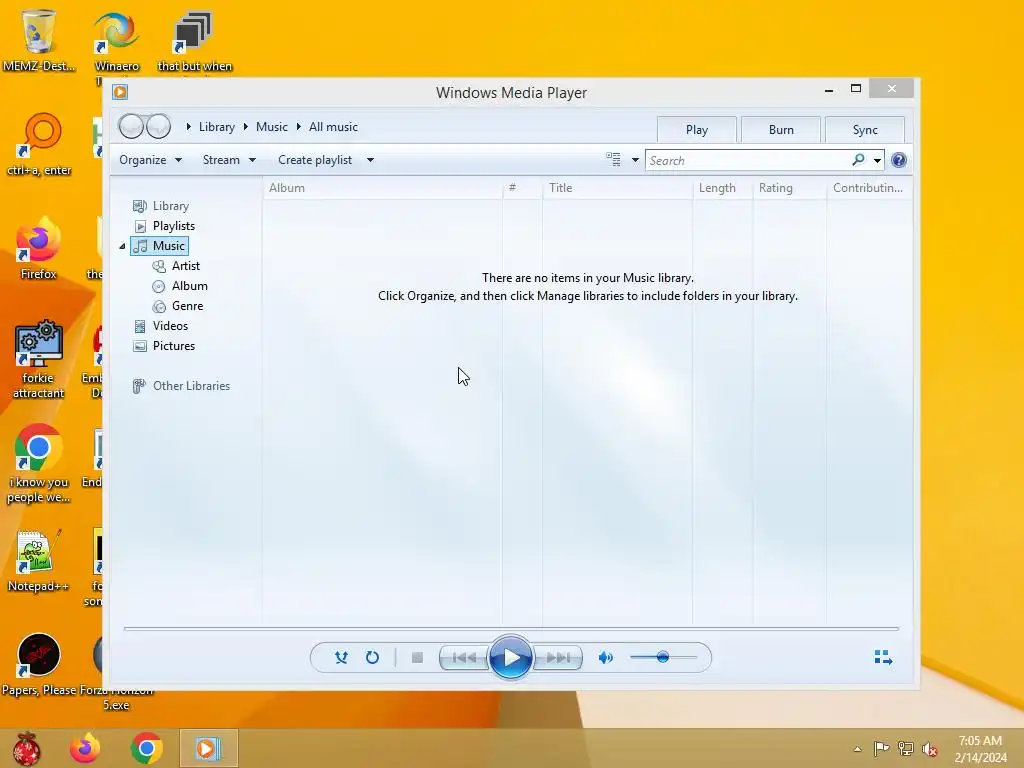Expand the breadcrumb arrow before Library
The height and width of the screenshot is (768, 1024).
(188, 127)
